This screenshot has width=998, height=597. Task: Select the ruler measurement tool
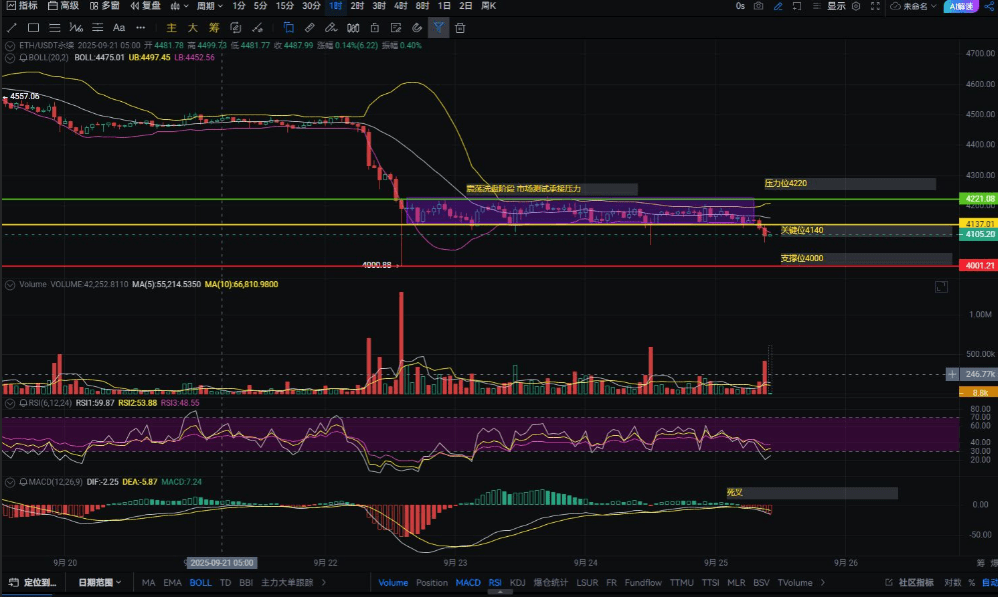point(310,28)
